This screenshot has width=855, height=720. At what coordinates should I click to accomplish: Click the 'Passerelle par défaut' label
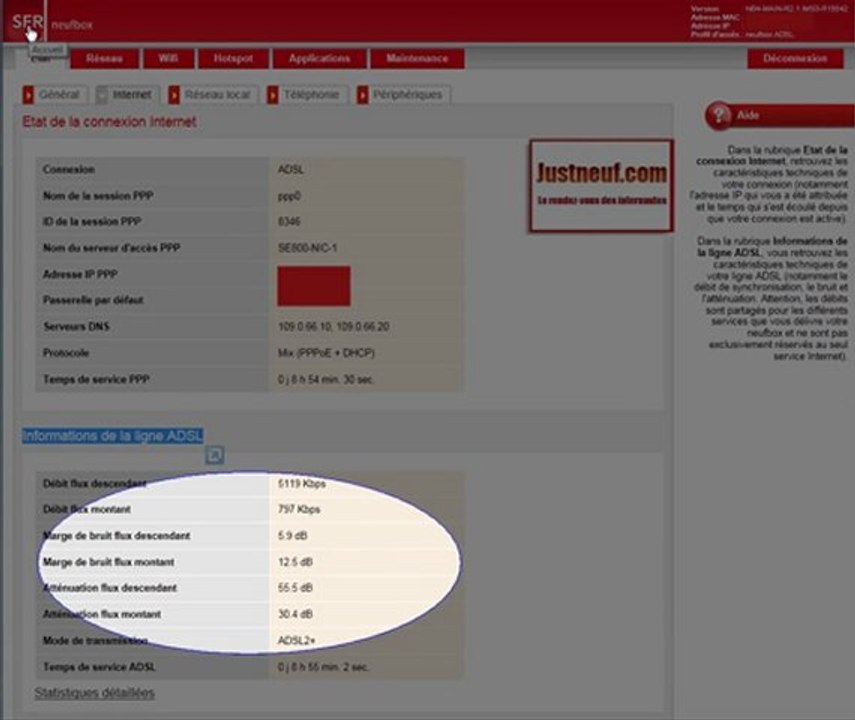coord(93,300)
